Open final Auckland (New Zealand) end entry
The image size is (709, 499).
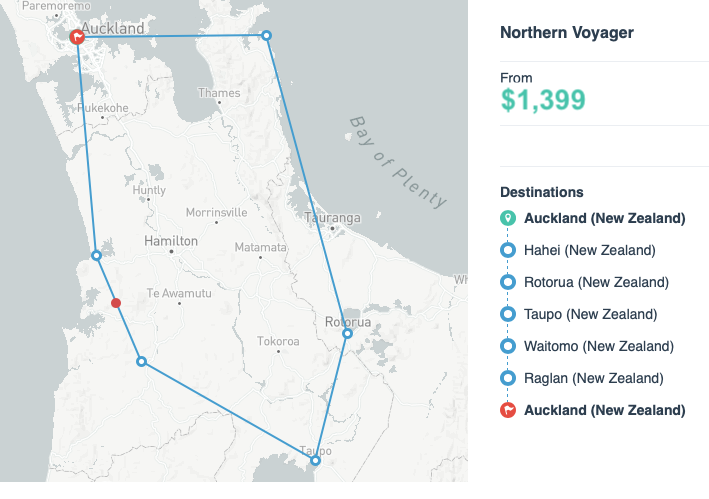click(605, 410)
